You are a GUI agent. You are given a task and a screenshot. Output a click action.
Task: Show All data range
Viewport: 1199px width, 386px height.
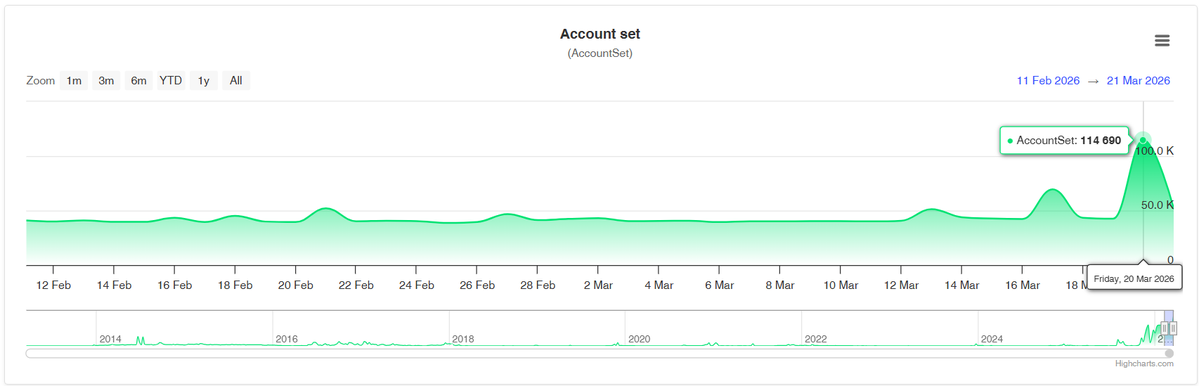click(x=236, y=80)
